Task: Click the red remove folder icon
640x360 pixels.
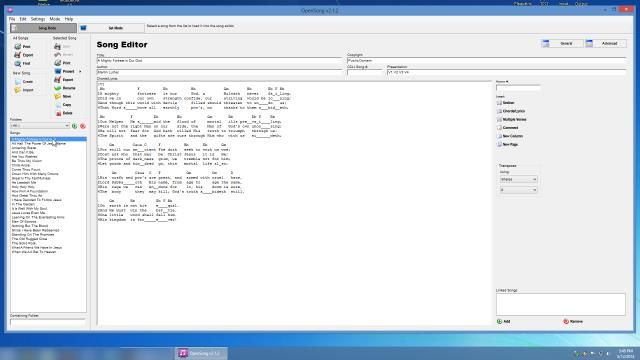Action: click(x=83, y=126)
